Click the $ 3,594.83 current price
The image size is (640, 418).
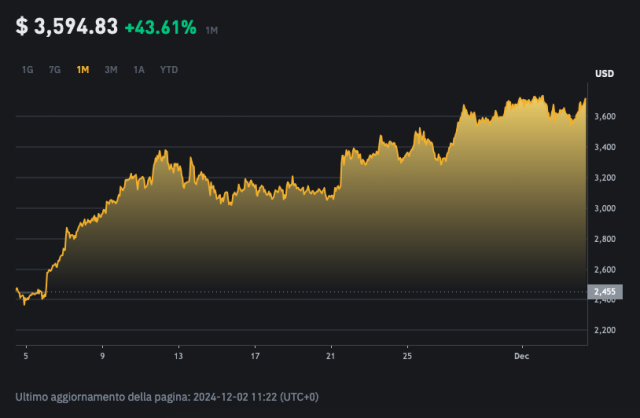tap(66, 28)
